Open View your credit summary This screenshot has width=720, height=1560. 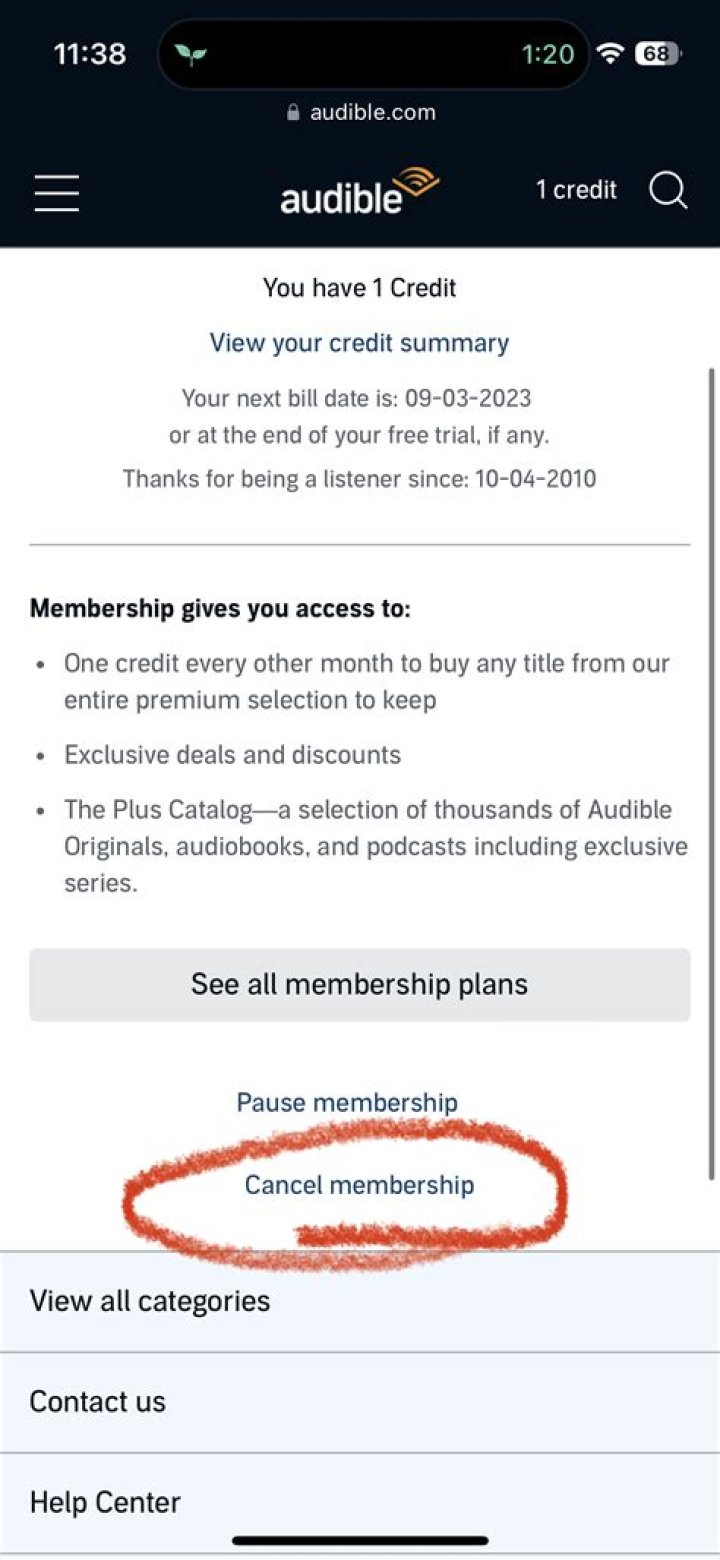tap(359, 343)
